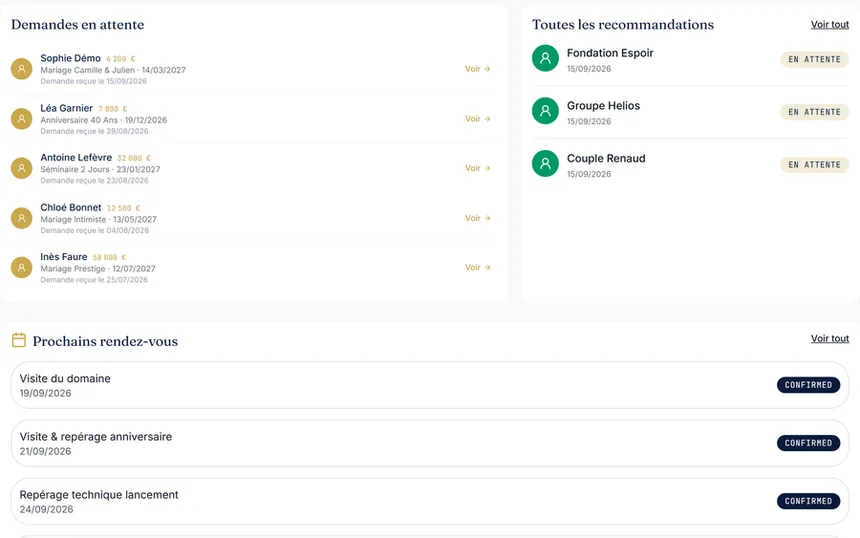Click date under Groupe Helios
860x538 pixels.
[x=589, y=121]
